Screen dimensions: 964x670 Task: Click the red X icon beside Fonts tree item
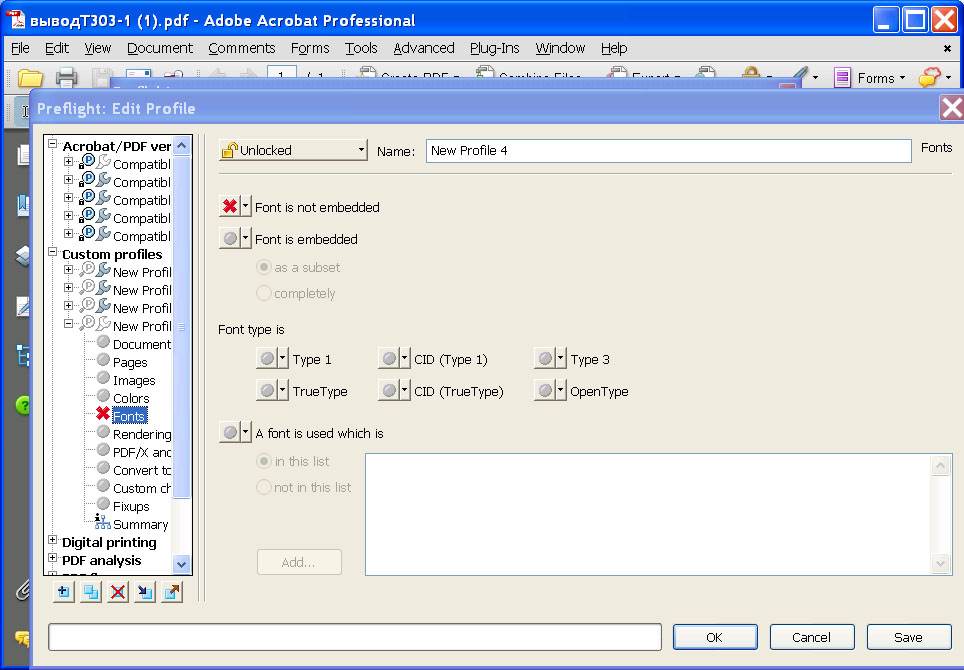(103, 414)
